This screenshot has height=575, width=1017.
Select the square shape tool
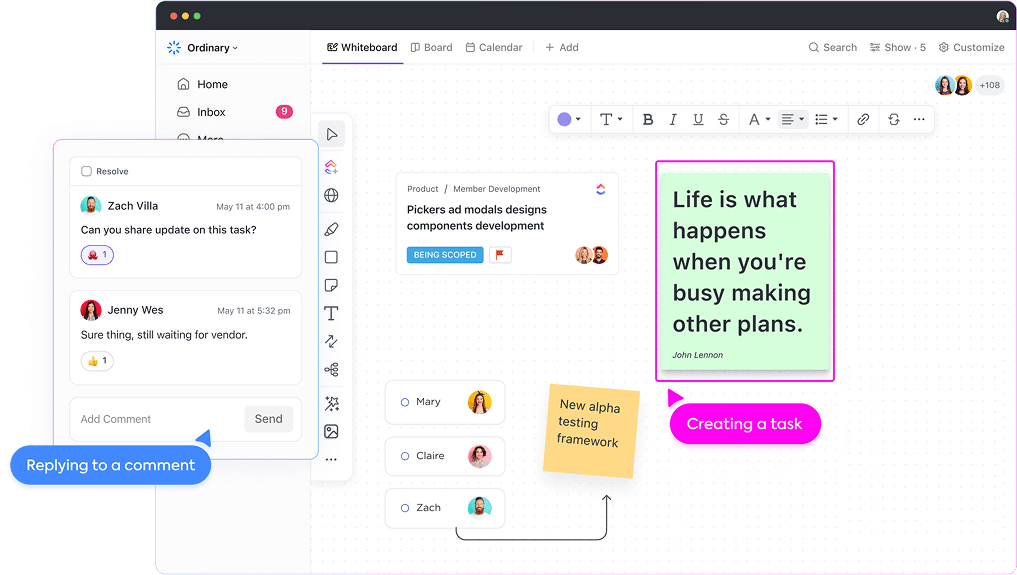point(331,257)
